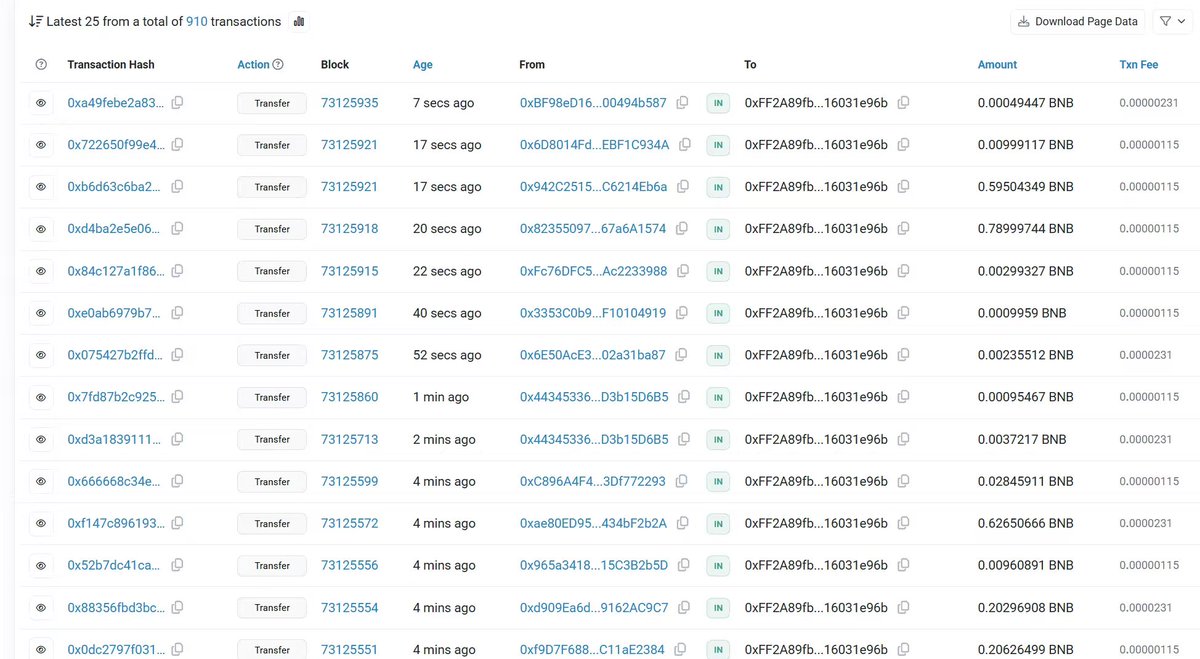Open transaction 0xa49febe2a83 details
Viewport: 1200px width, 659px height.
pos(115,103)
